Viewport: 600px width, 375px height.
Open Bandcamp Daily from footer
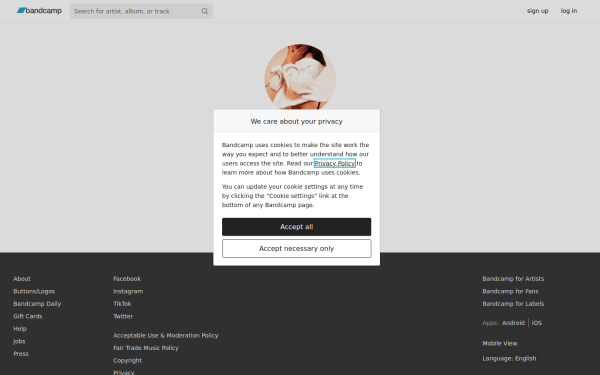click(37, 303)
